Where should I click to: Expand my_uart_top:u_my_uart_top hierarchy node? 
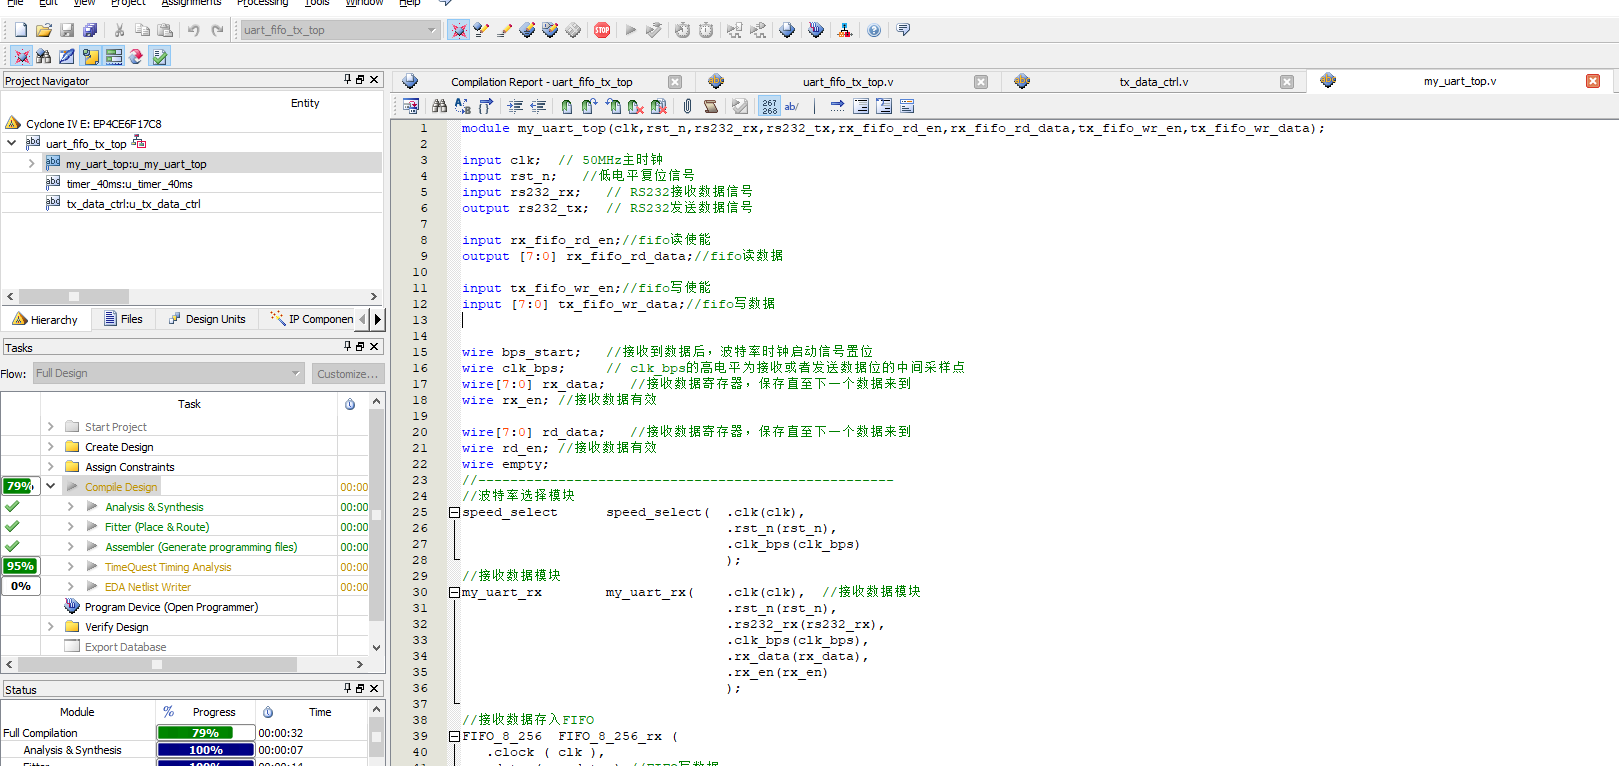click(x=31, y=163)
